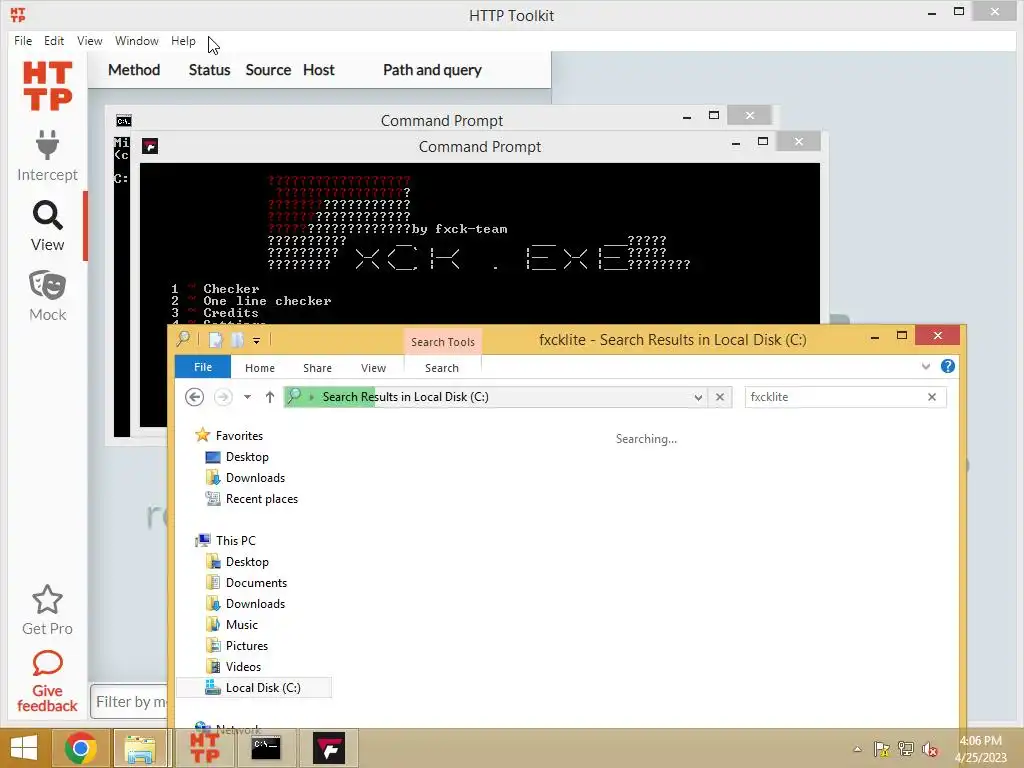Open the View section in HTTP Toolkit sidebar
Screen dimensions: 1024x768
point(47,226)
